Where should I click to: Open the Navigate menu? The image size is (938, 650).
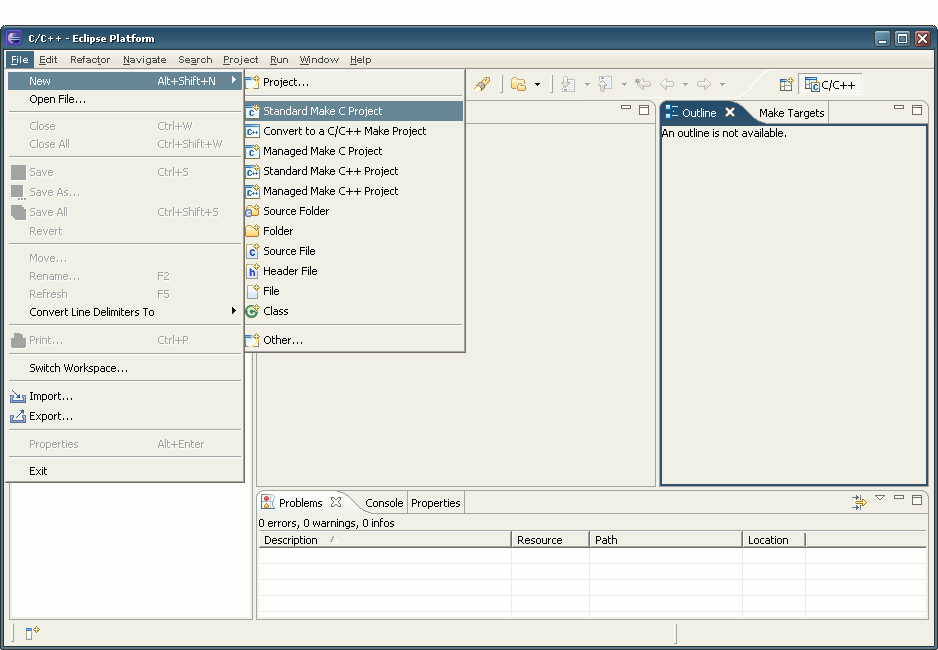144,60
